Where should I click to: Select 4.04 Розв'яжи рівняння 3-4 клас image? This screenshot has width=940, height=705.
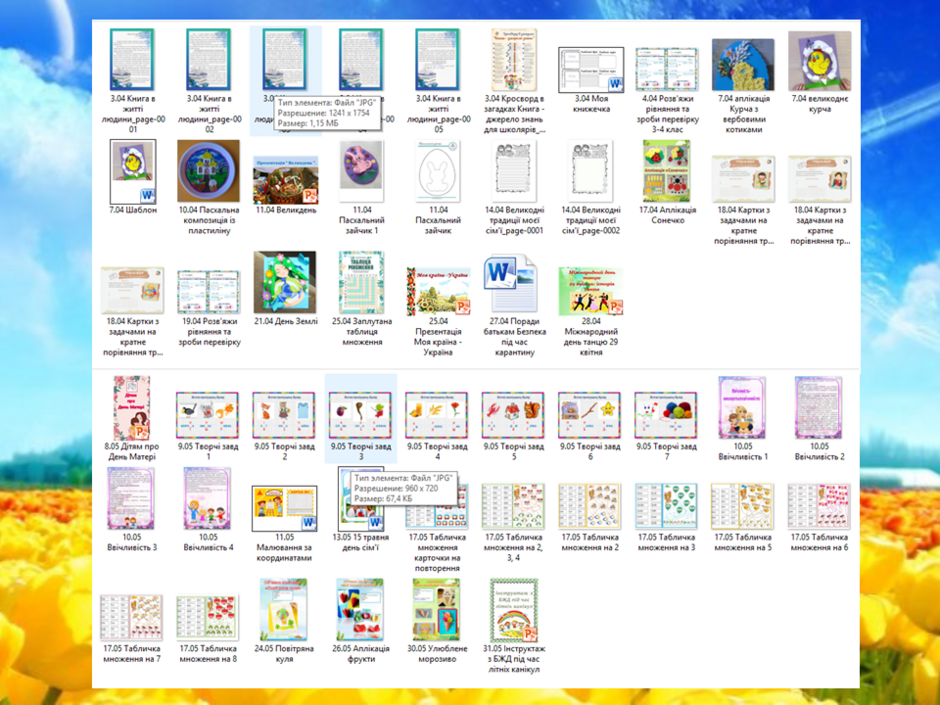click(667, 70)
